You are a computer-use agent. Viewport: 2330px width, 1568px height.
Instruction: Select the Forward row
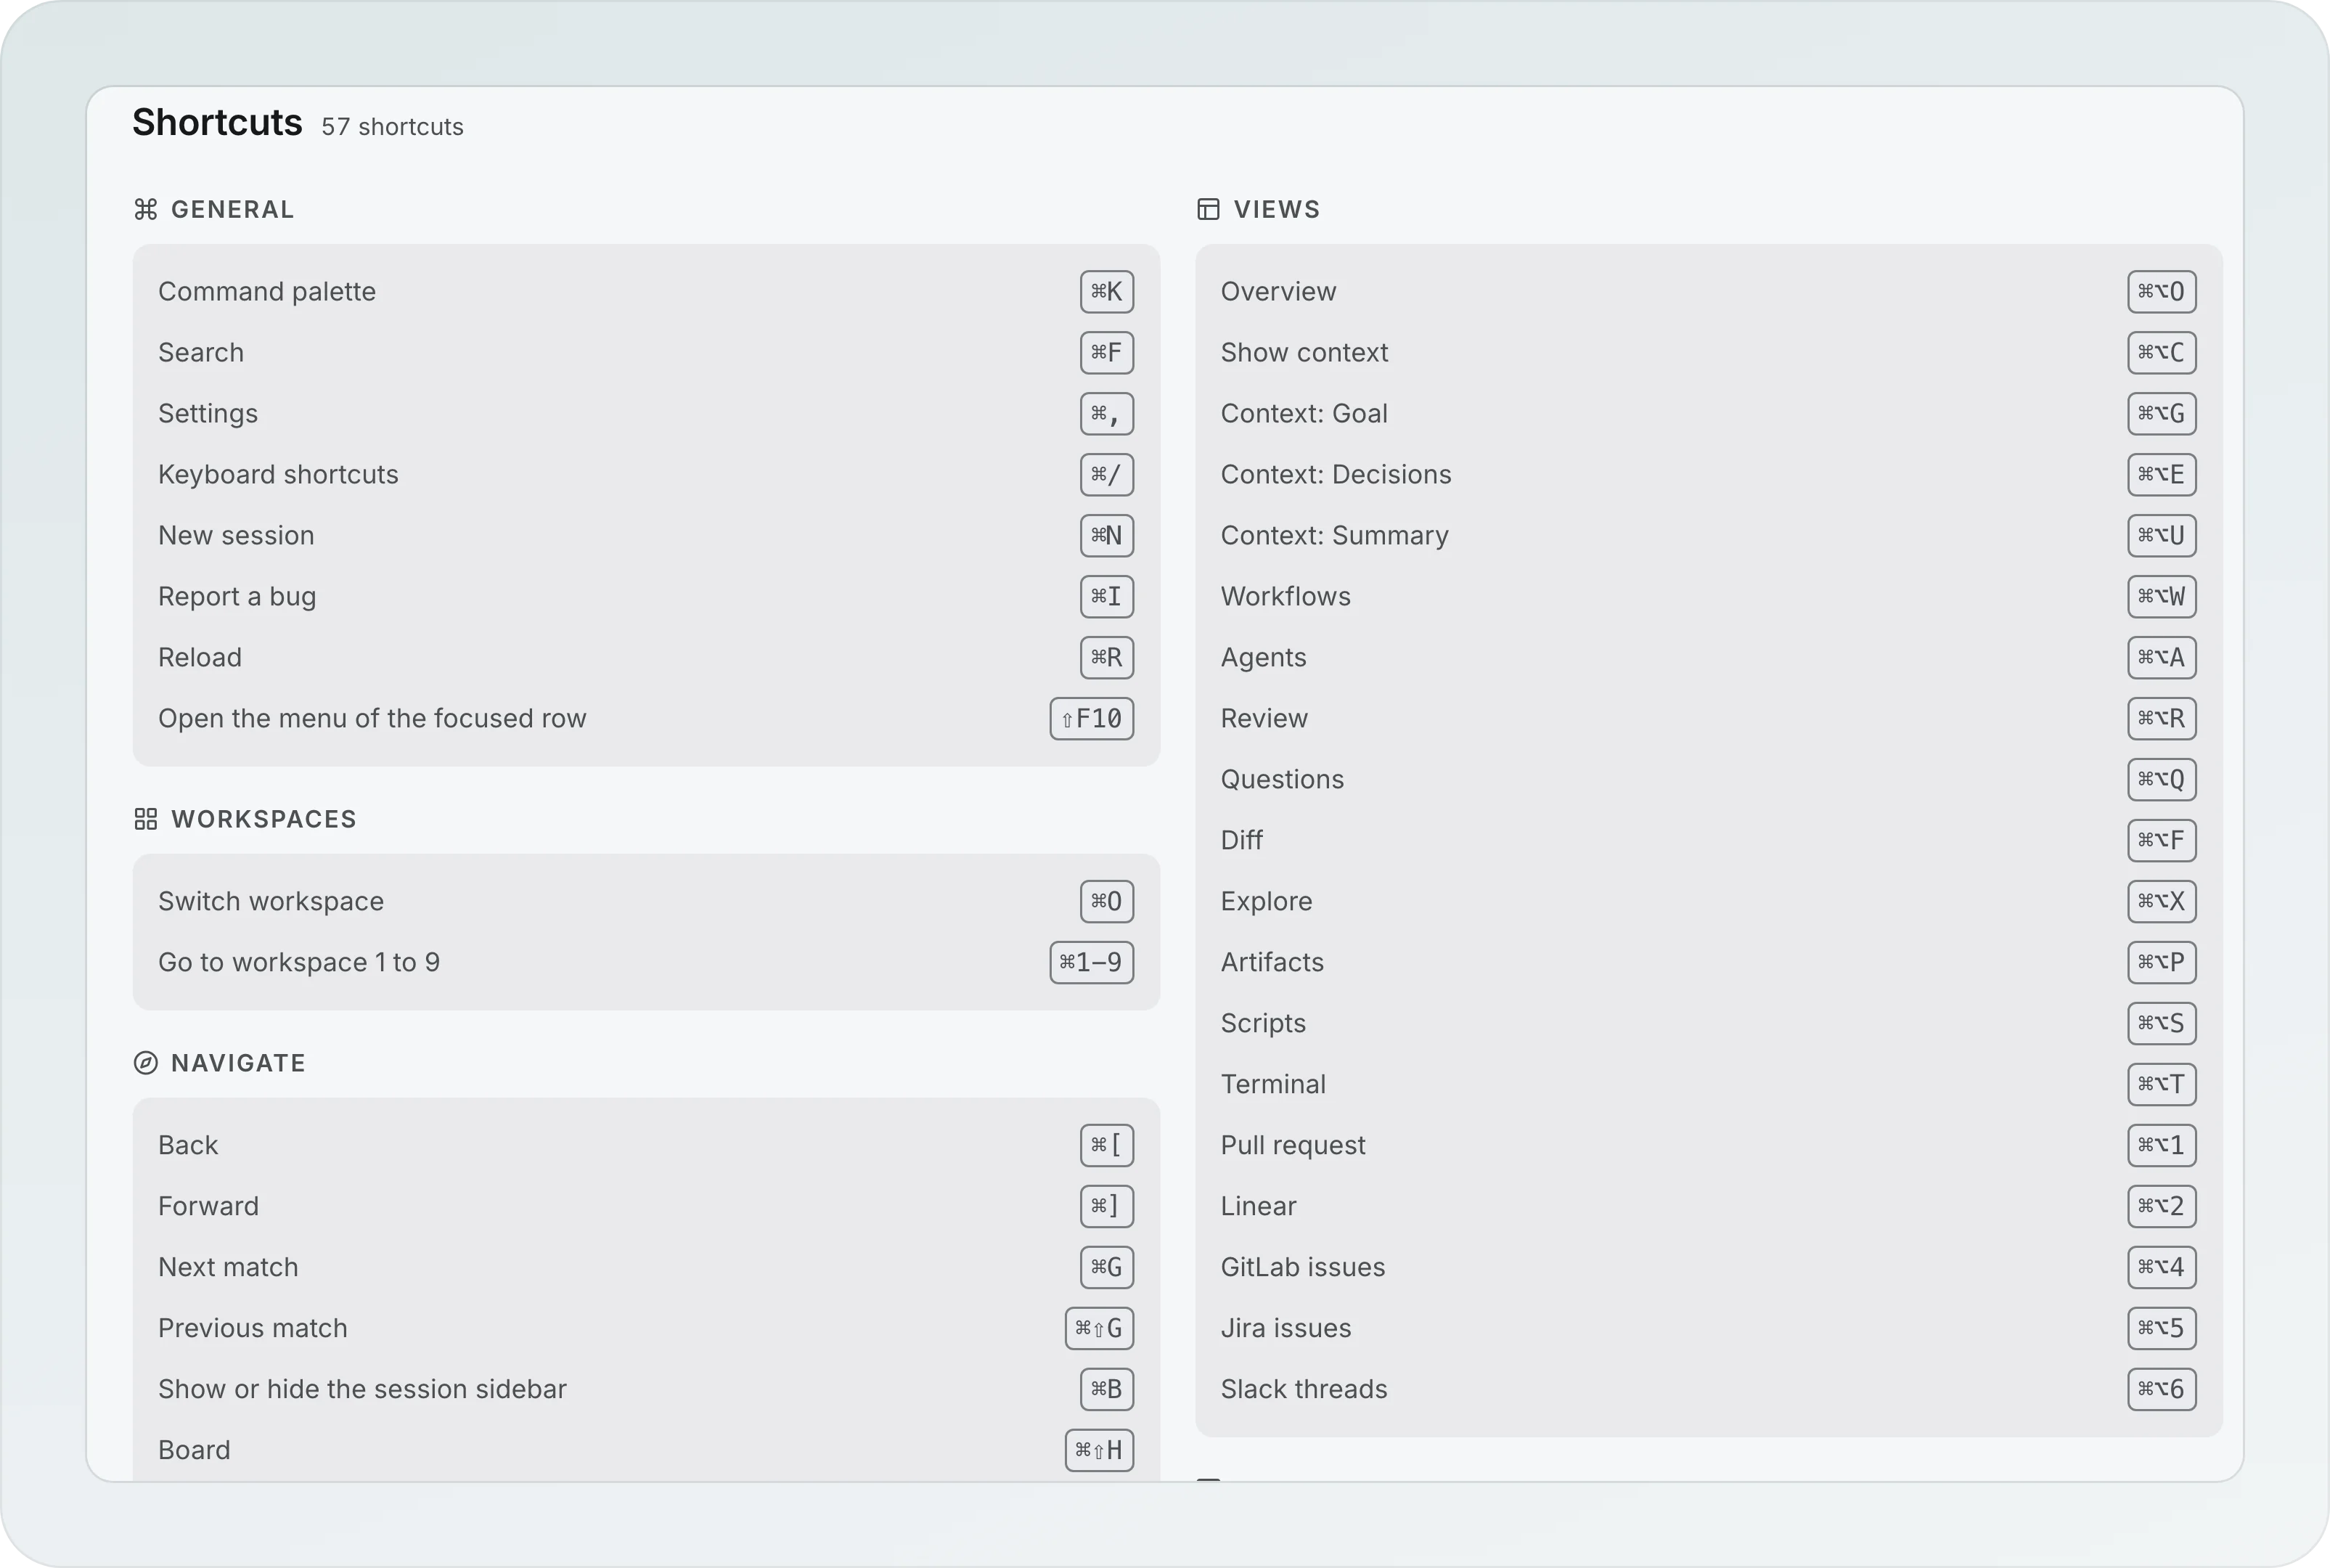[646, 1206]
